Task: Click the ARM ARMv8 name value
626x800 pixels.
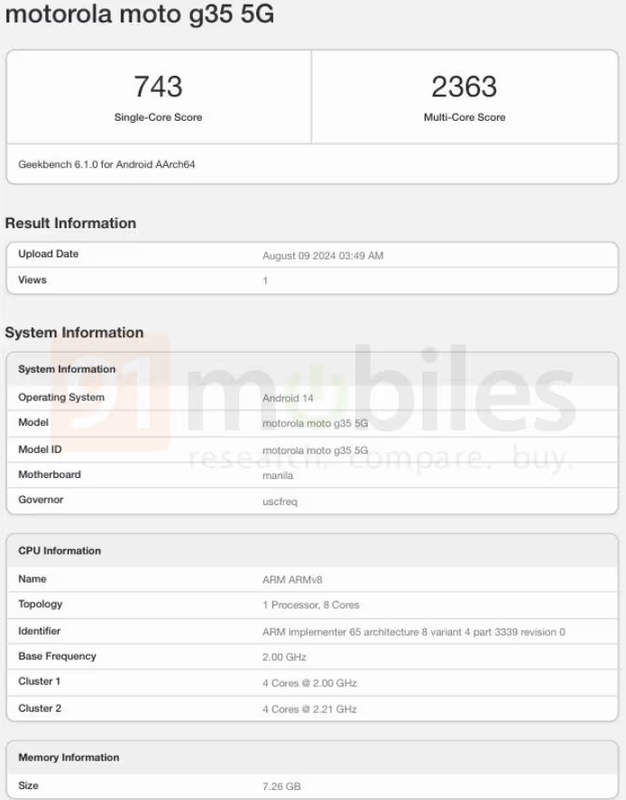Action: tap(292, 580)
